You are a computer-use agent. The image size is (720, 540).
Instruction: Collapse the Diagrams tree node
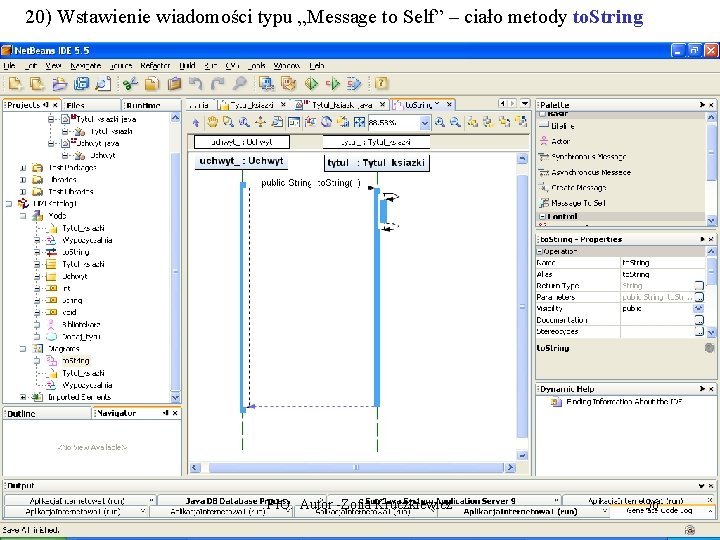[23, 349]
